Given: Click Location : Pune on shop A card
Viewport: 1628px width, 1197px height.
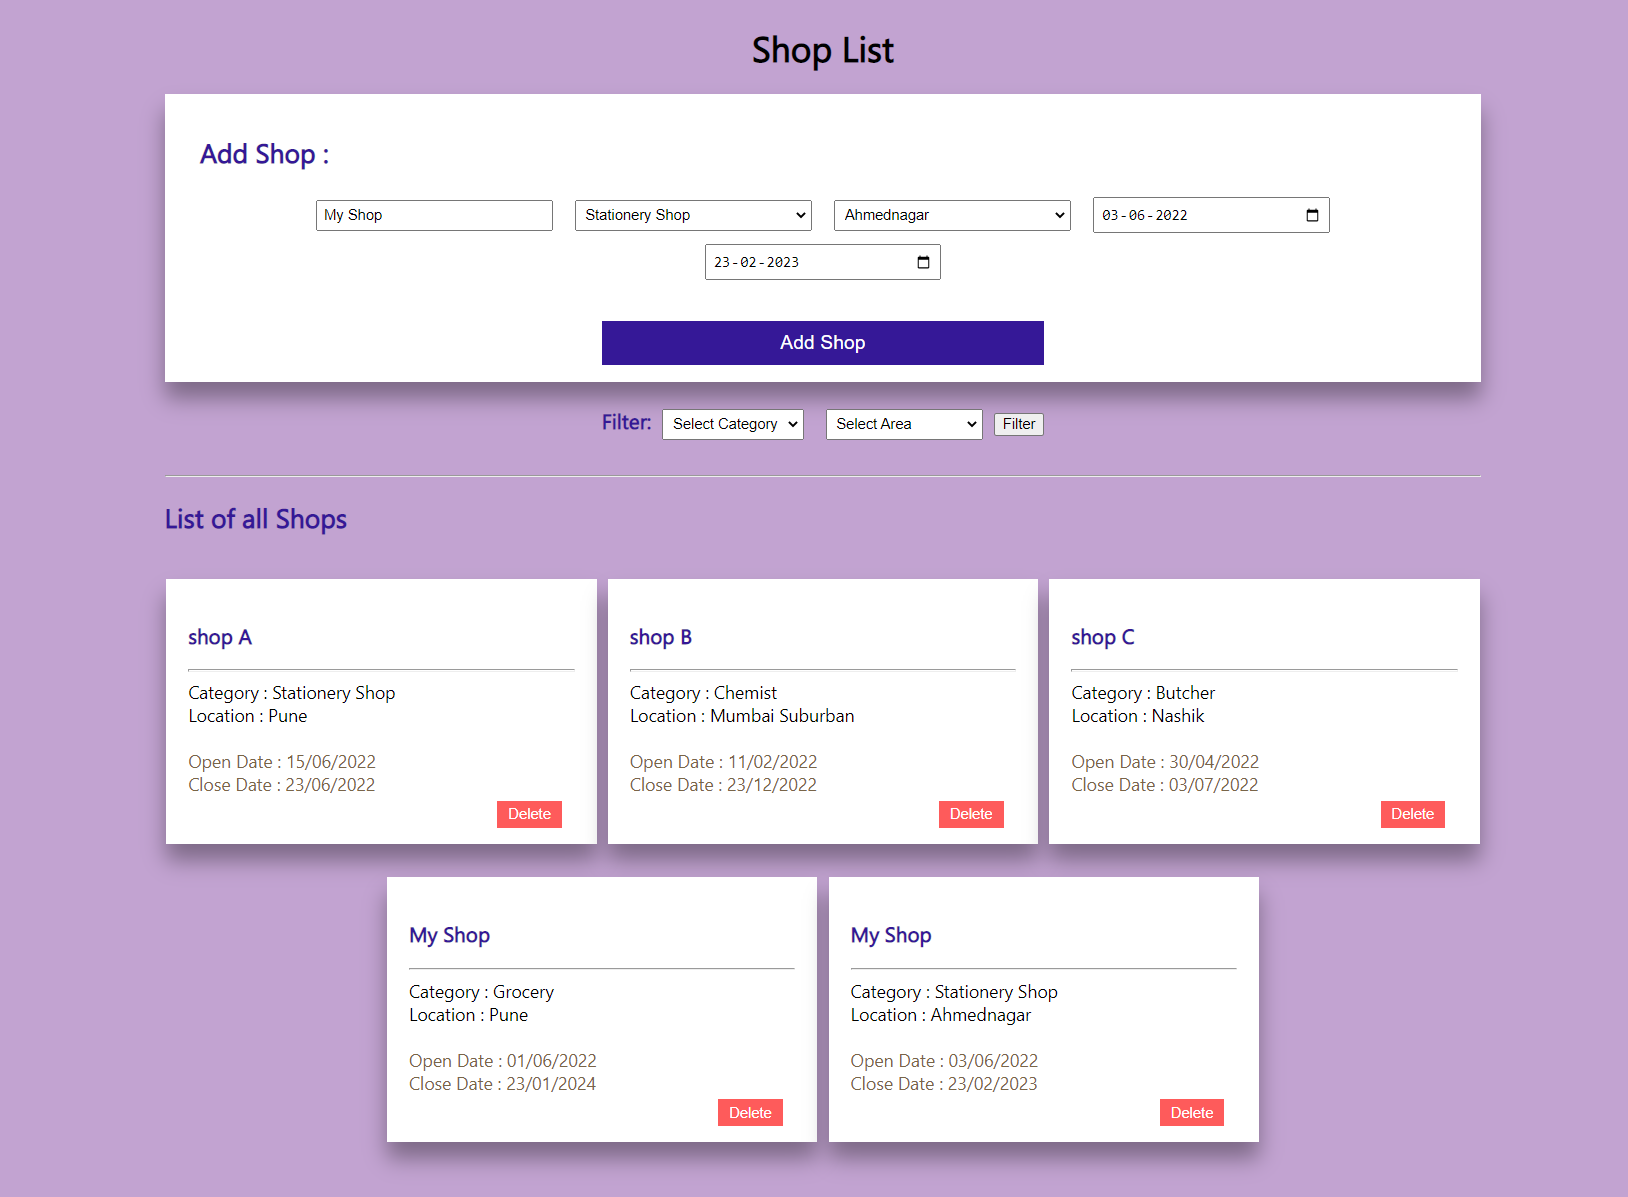Looking at the screenshot, I should pos(248,716).
